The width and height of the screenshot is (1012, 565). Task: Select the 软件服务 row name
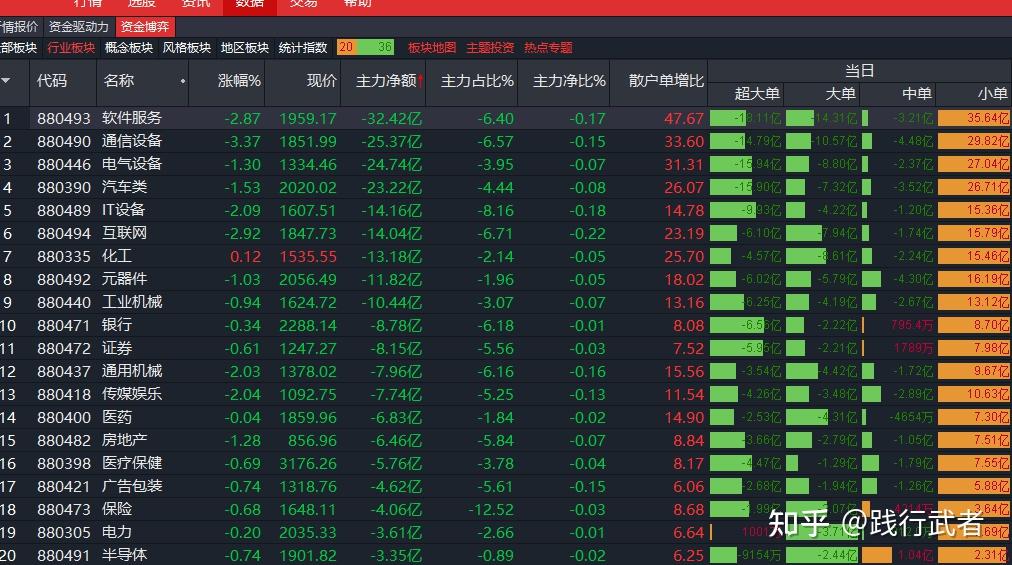pos(132,118)
